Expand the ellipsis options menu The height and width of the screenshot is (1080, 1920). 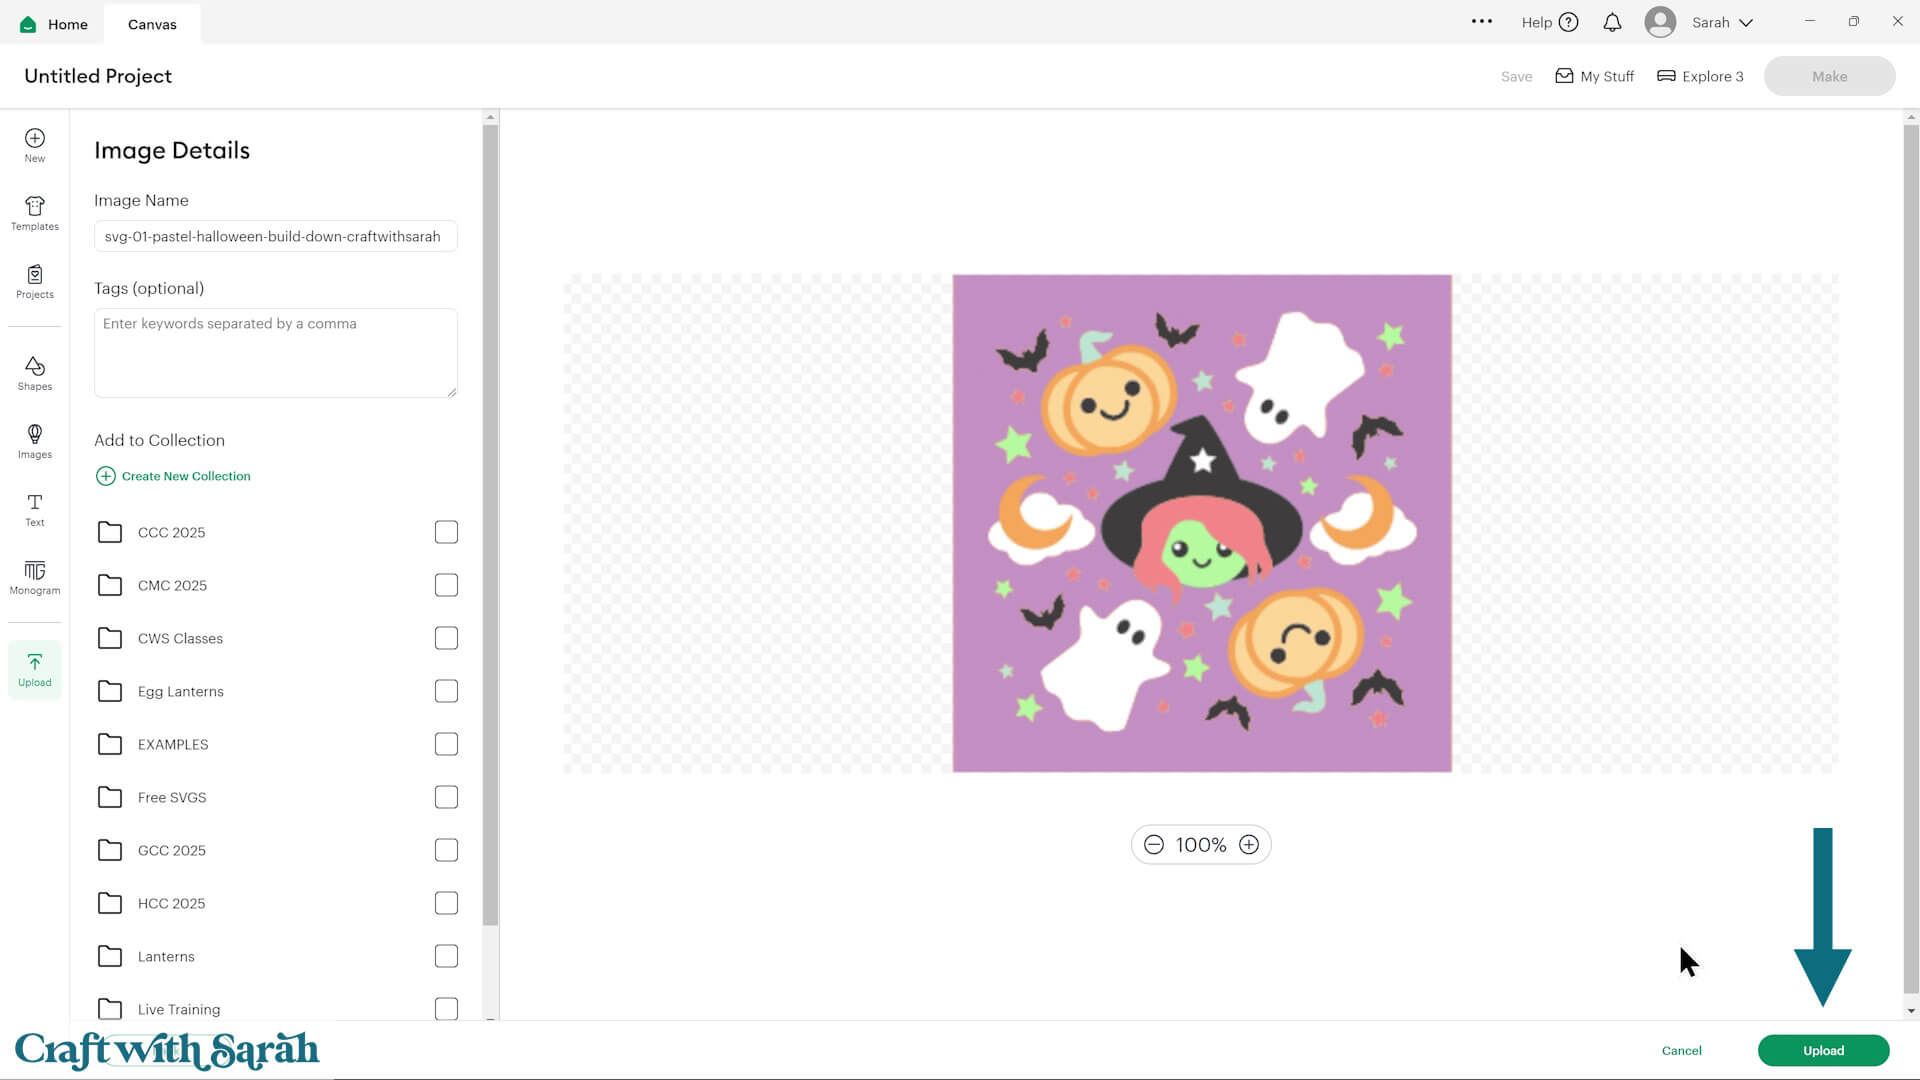point(1483,22)
